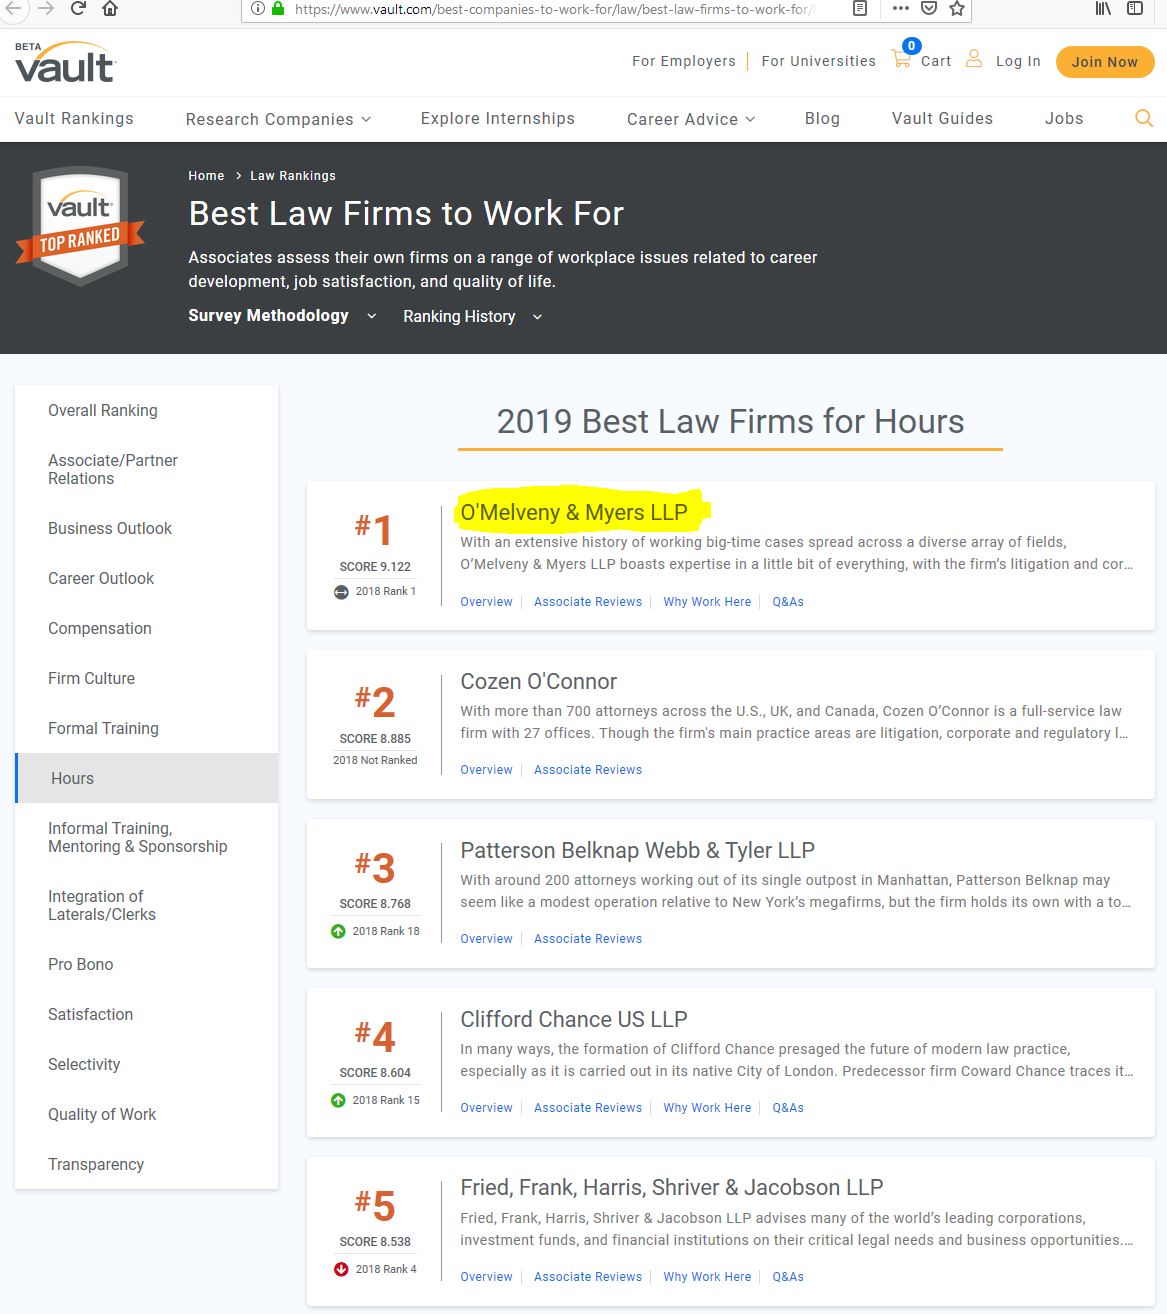The image size is (1167, 1314).
Task: Activate reader mode icon in address bar
Action: coord(860,9)
